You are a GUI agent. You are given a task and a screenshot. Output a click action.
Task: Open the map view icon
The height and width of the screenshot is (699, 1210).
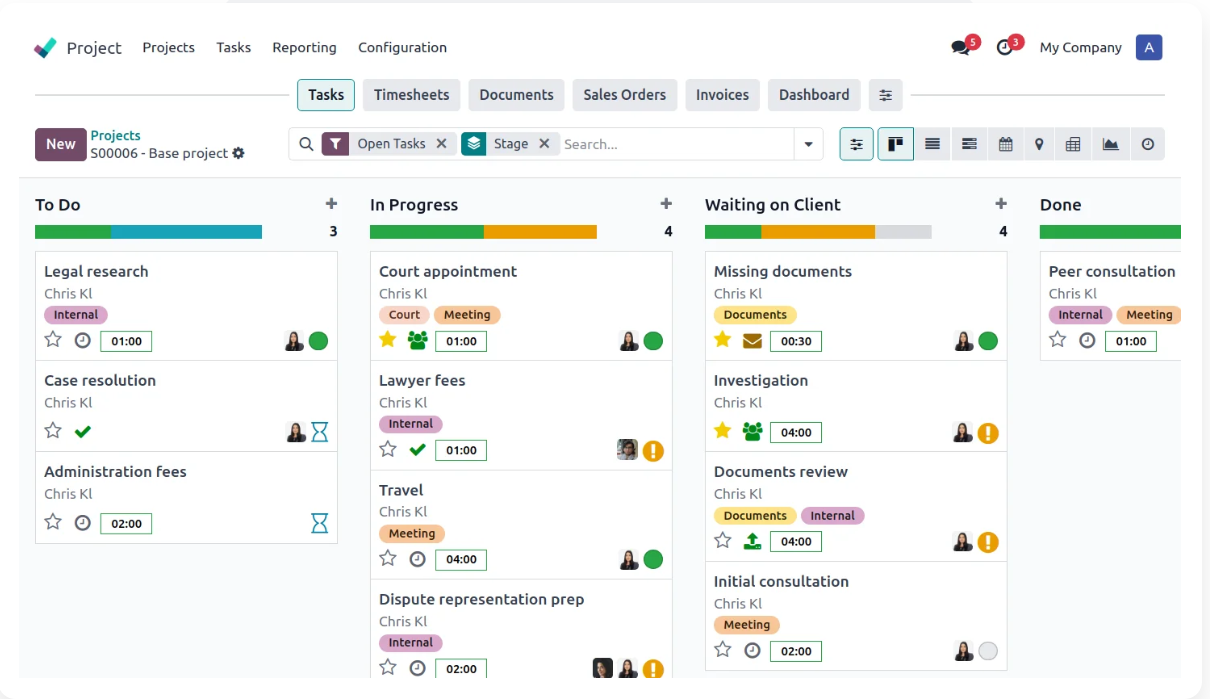pos(1039,144)
